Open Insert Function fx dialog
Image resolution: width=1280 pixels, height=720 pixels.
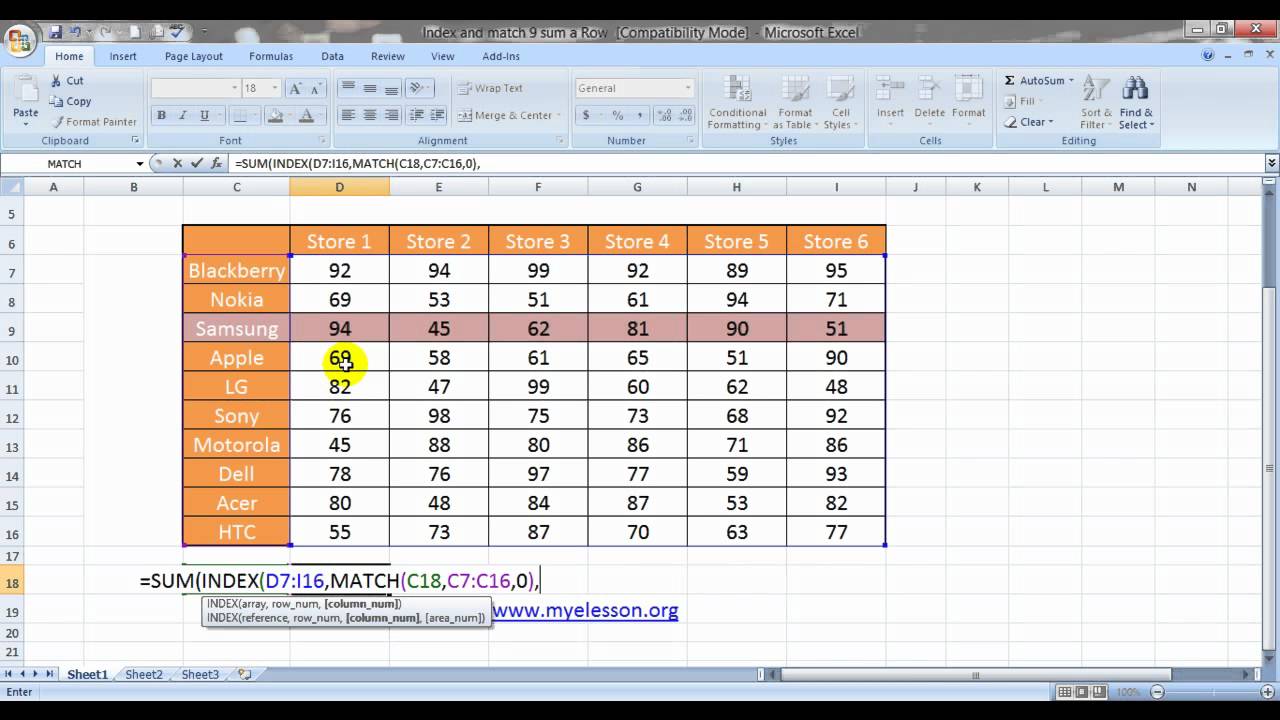[216, 163]
